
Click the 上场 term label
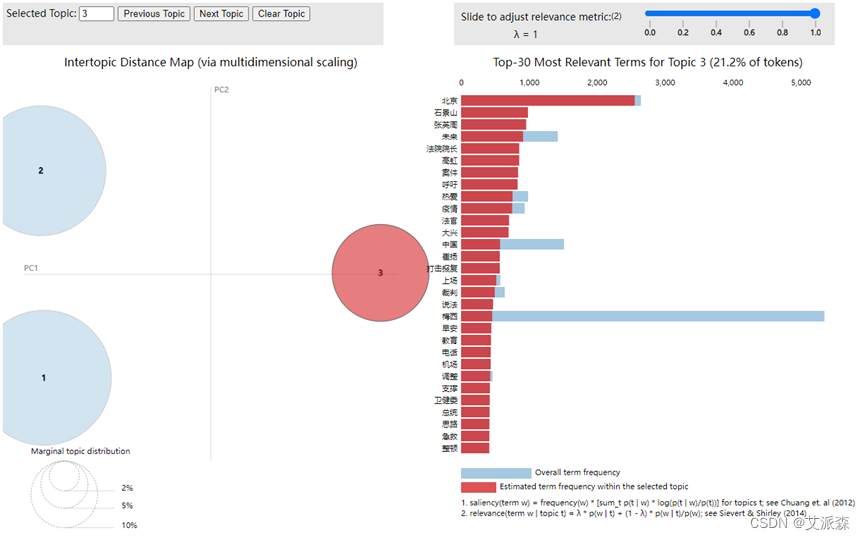[450, 280]
